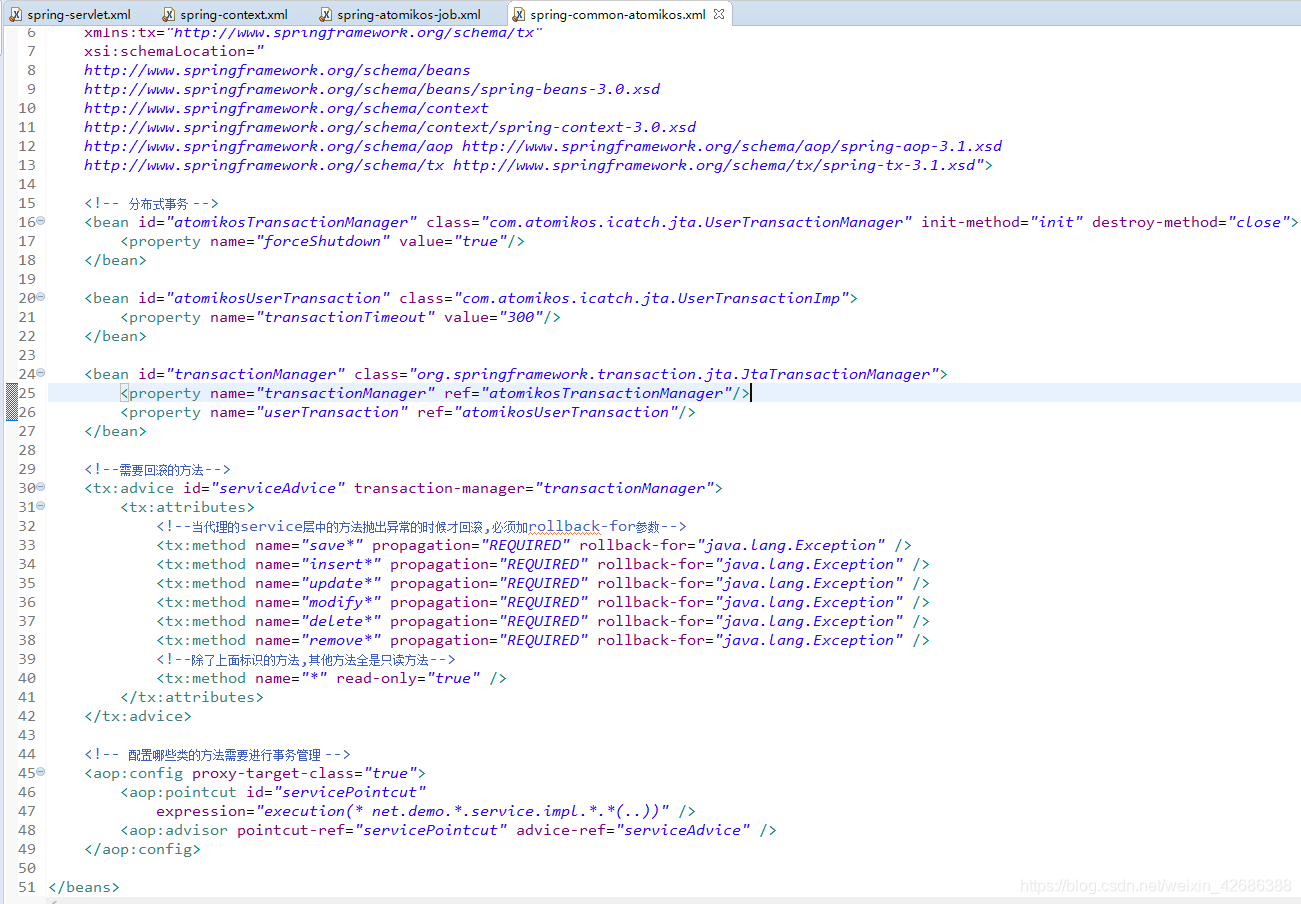The width and height of the screenshot is (1301, 904).
Task: Click the read-only methods comment on line 39
Action: click(x=305, y=659)
